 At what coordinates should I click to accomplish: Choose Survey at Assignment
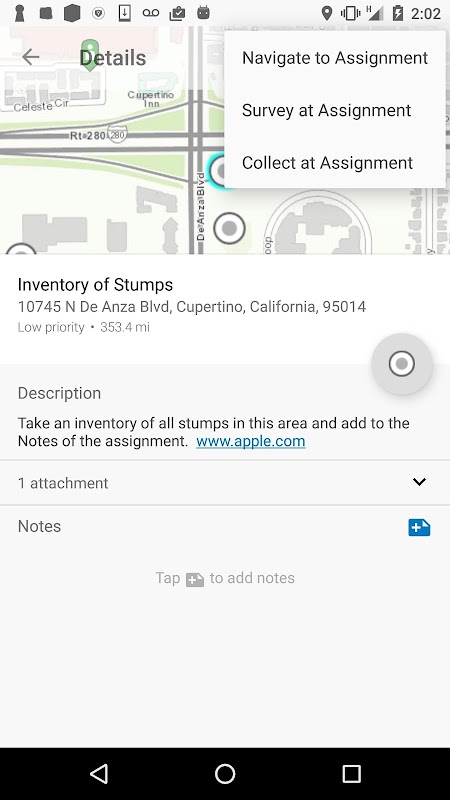coord(335,110)
